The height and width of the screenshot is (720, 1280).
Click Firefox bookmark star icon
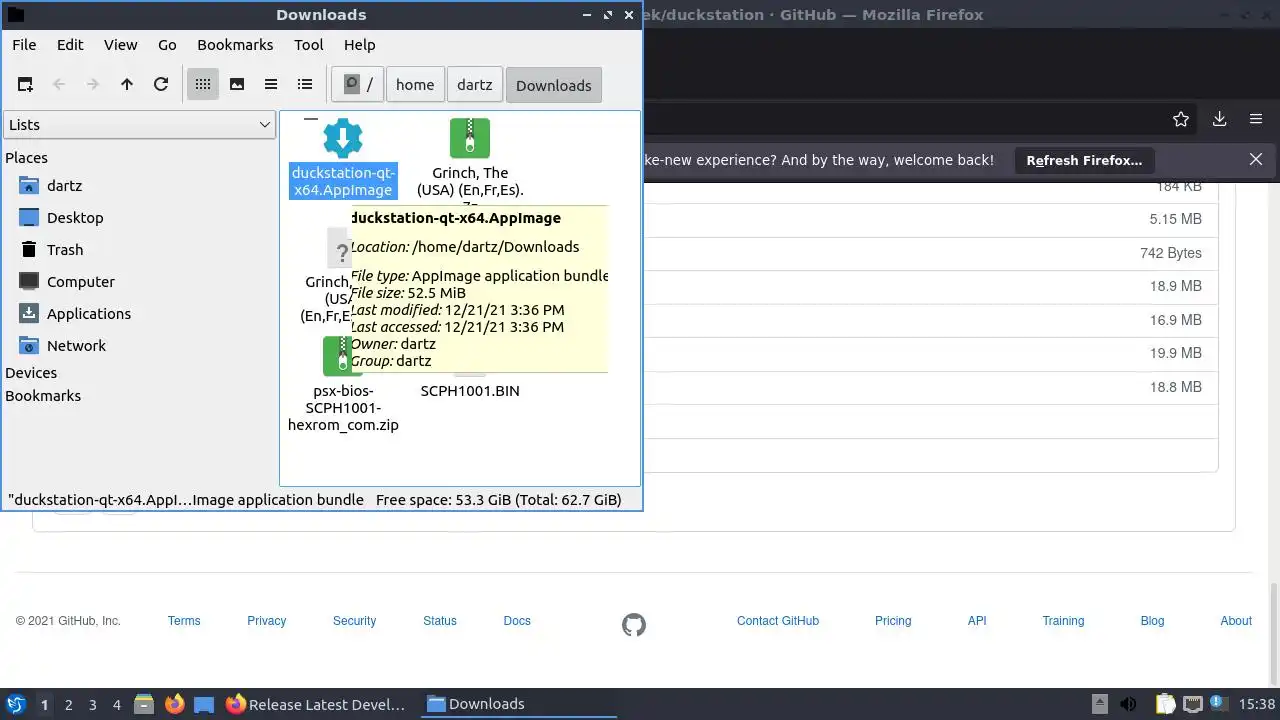tap(1181, 119)
